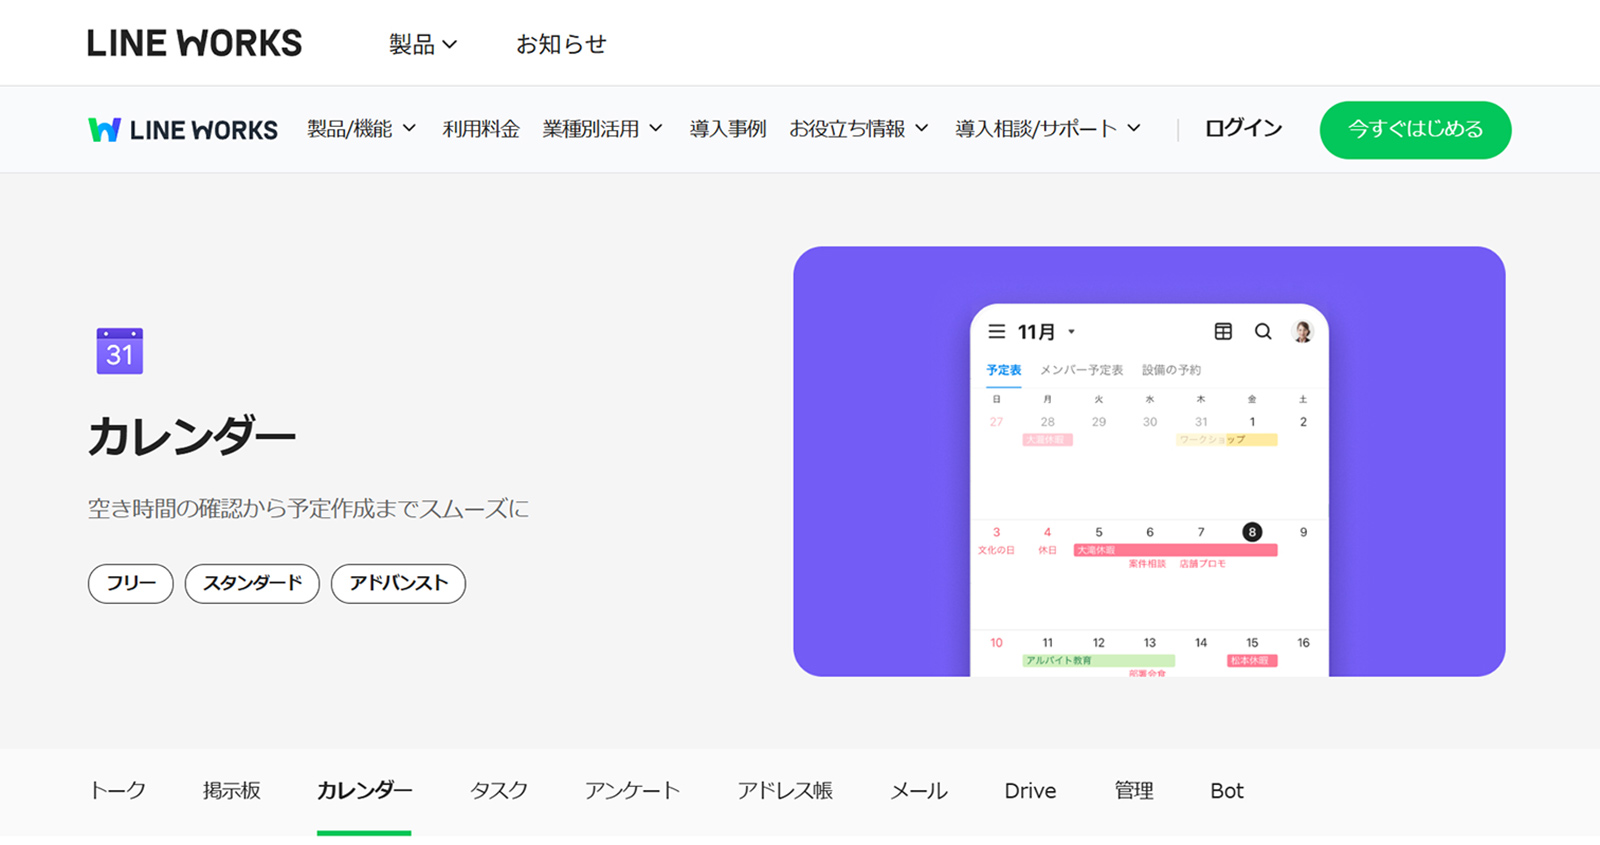Viewport: 1600px width, 845px height.
Task: Click the grid view icon in mockup
Action: [1223, 331]
